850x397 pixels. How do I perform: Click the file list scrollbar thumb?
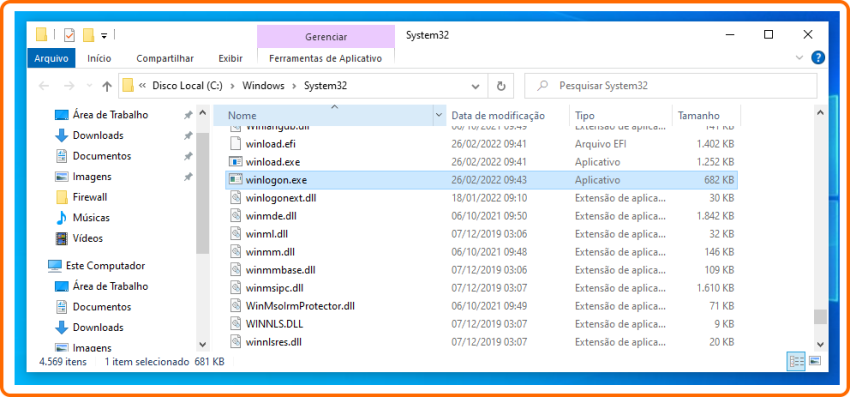click(x=820, y=317)
